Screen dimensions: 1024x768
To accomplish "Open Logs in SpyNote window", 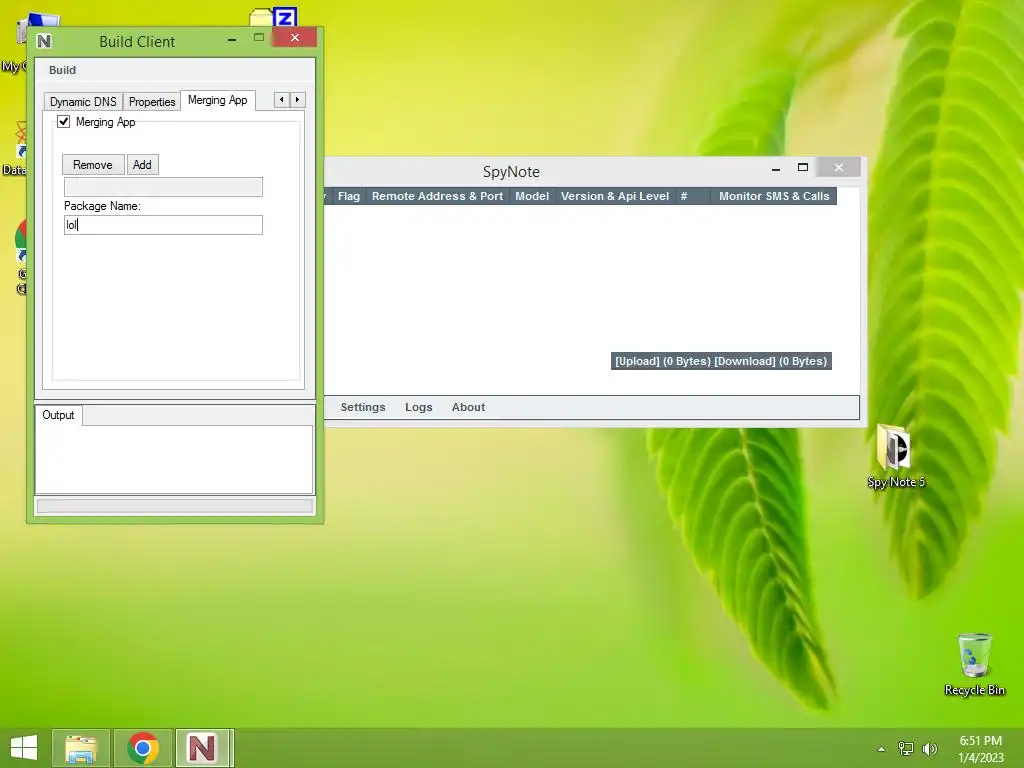I will (419, 407).
